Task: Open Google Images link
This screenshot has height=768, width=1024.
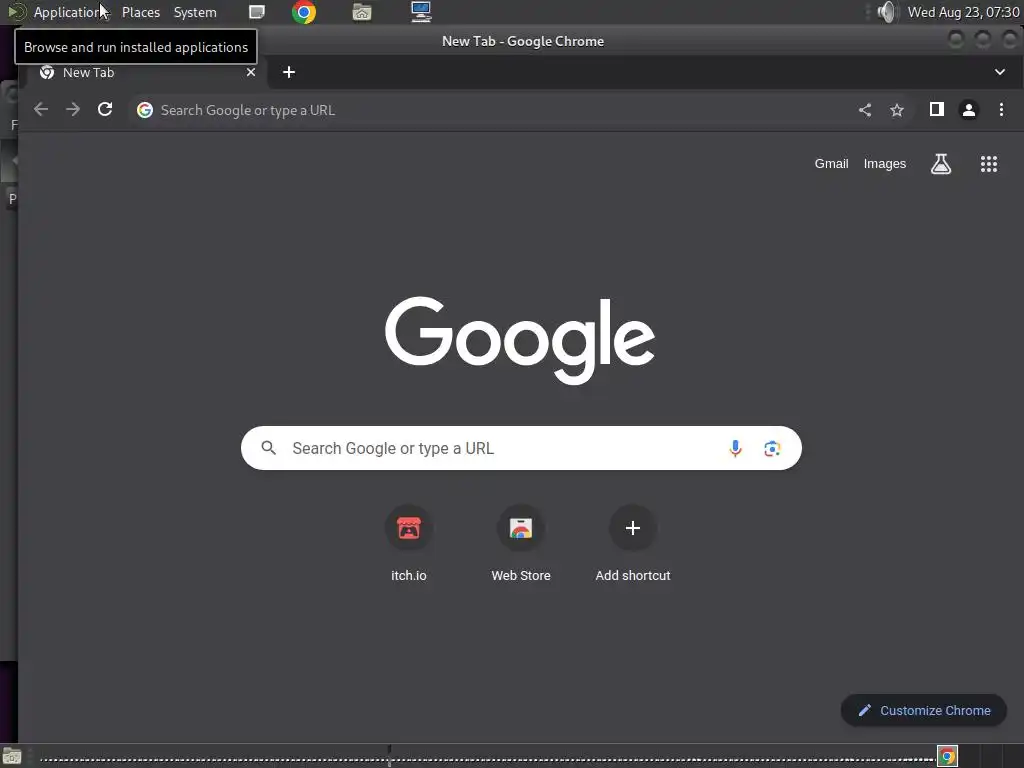Action: [x=884, y=164]
